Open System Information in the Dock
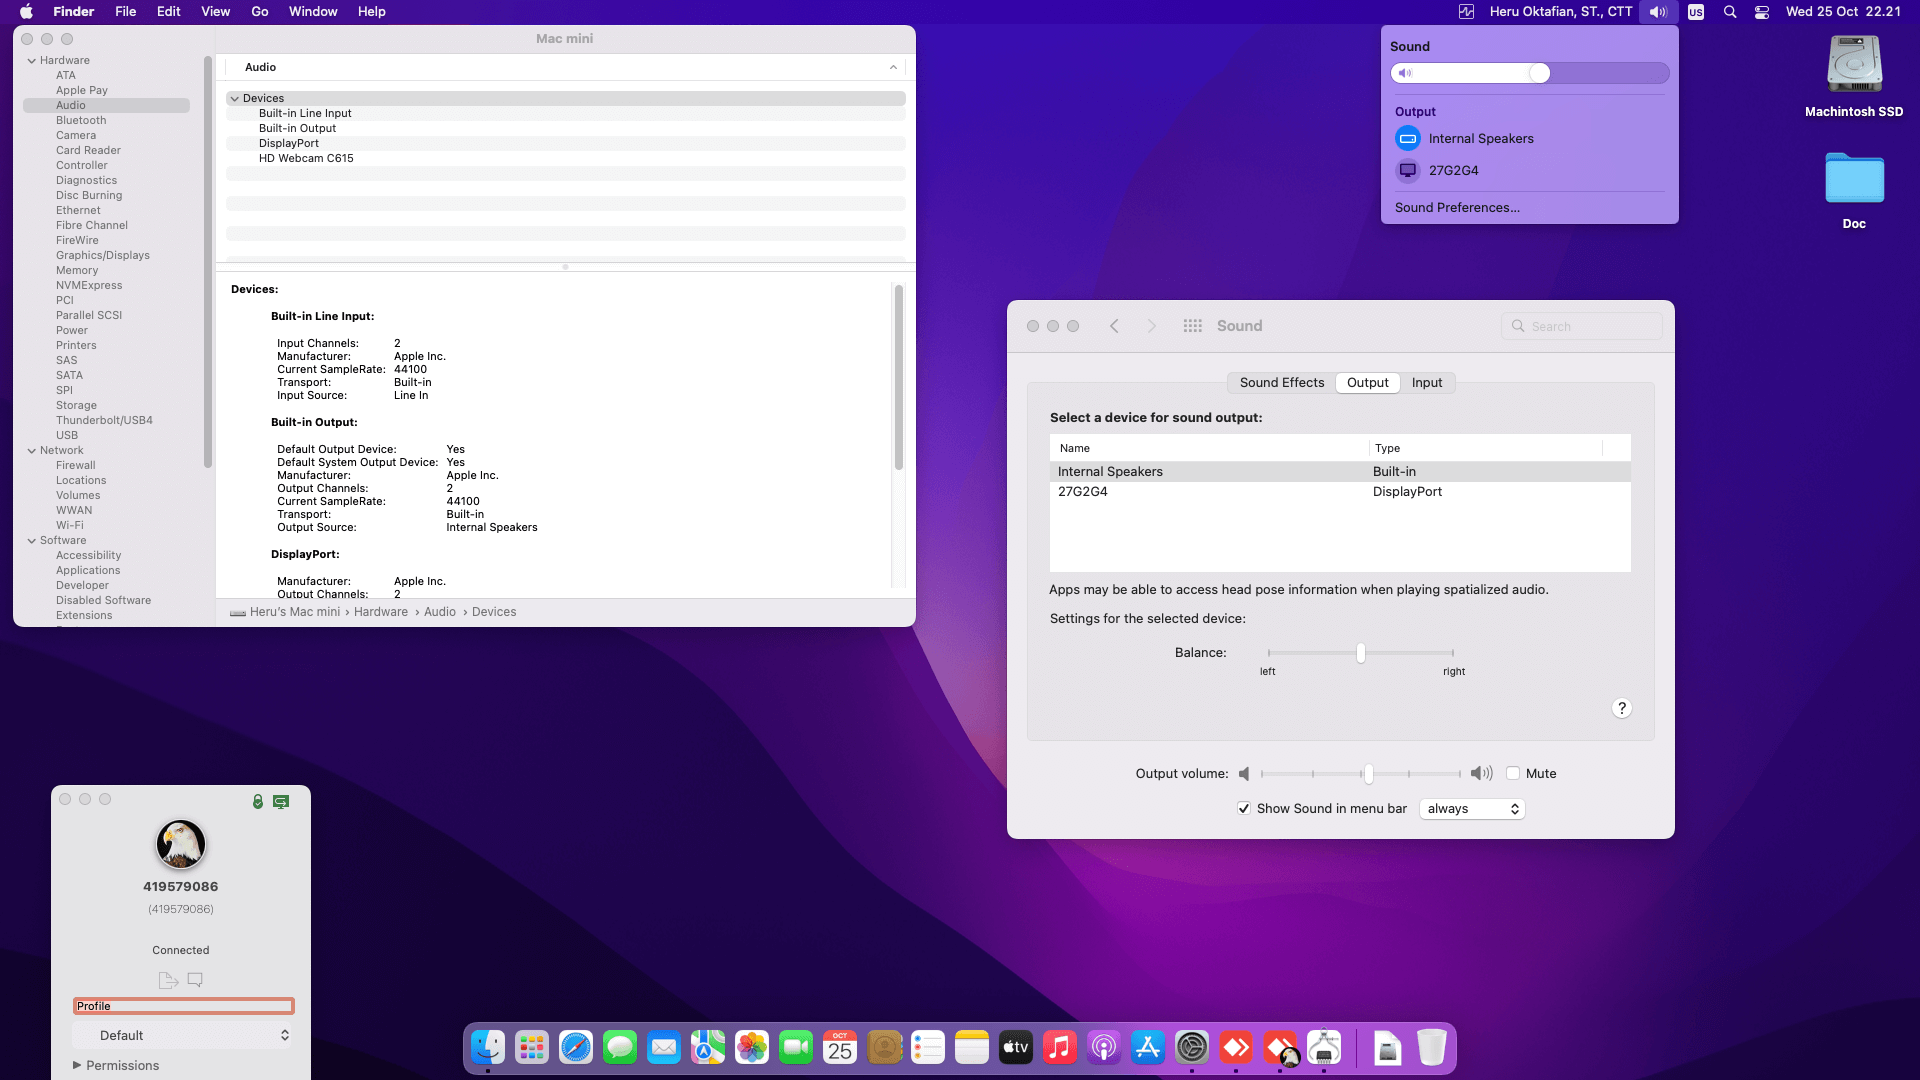 (x=1324, y=1047)
